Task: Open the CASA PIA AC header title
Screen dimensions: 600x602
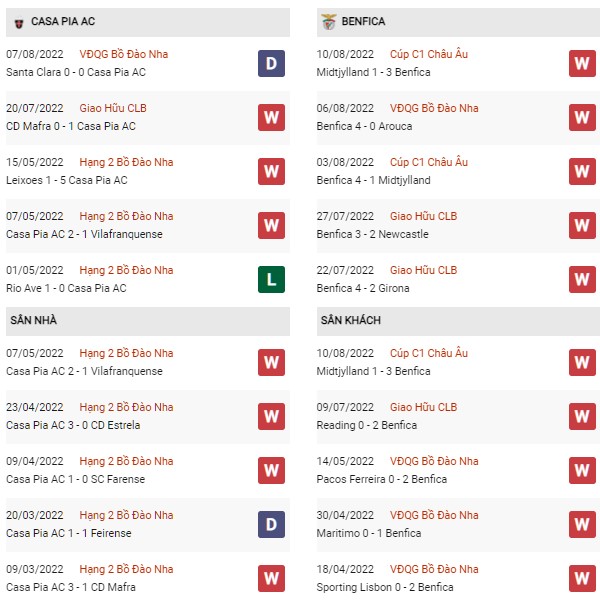Action: pyautogui.click(x=63, y=22)
